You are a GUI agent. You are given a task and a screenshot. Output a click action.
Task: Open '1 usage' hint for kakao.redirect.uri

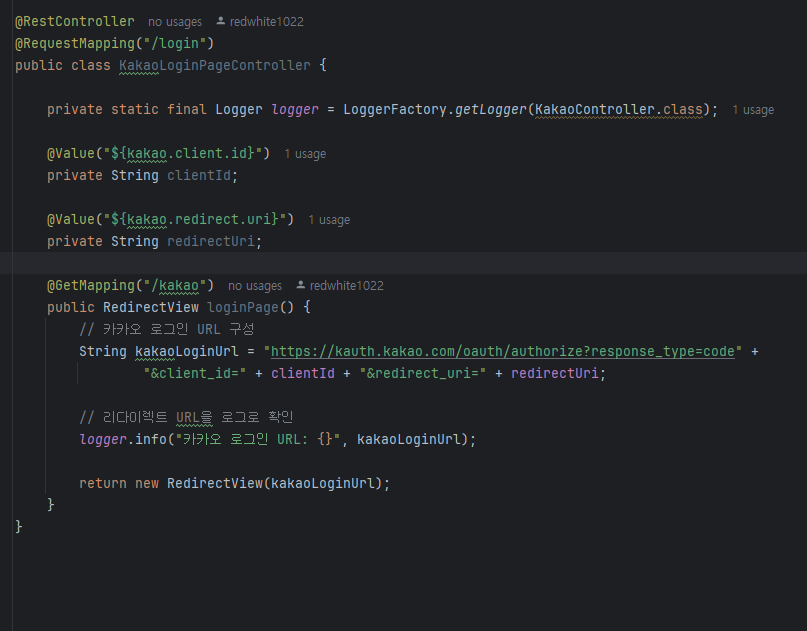[329, 220]
